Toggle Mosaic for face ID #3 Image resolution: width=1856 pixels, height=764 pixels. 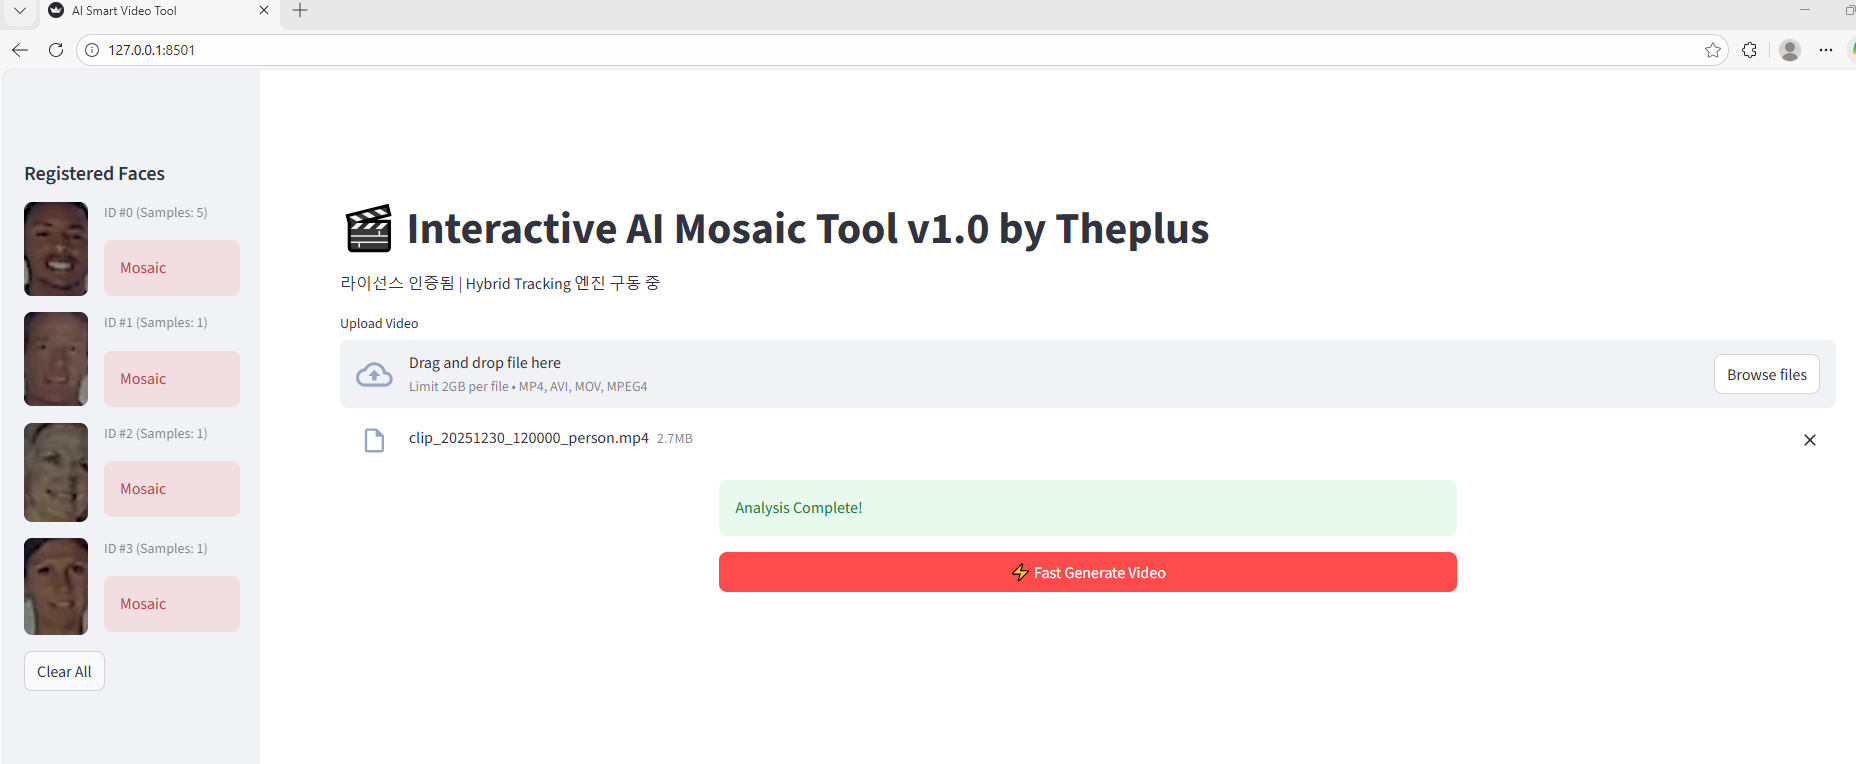[x=172, y=604]
